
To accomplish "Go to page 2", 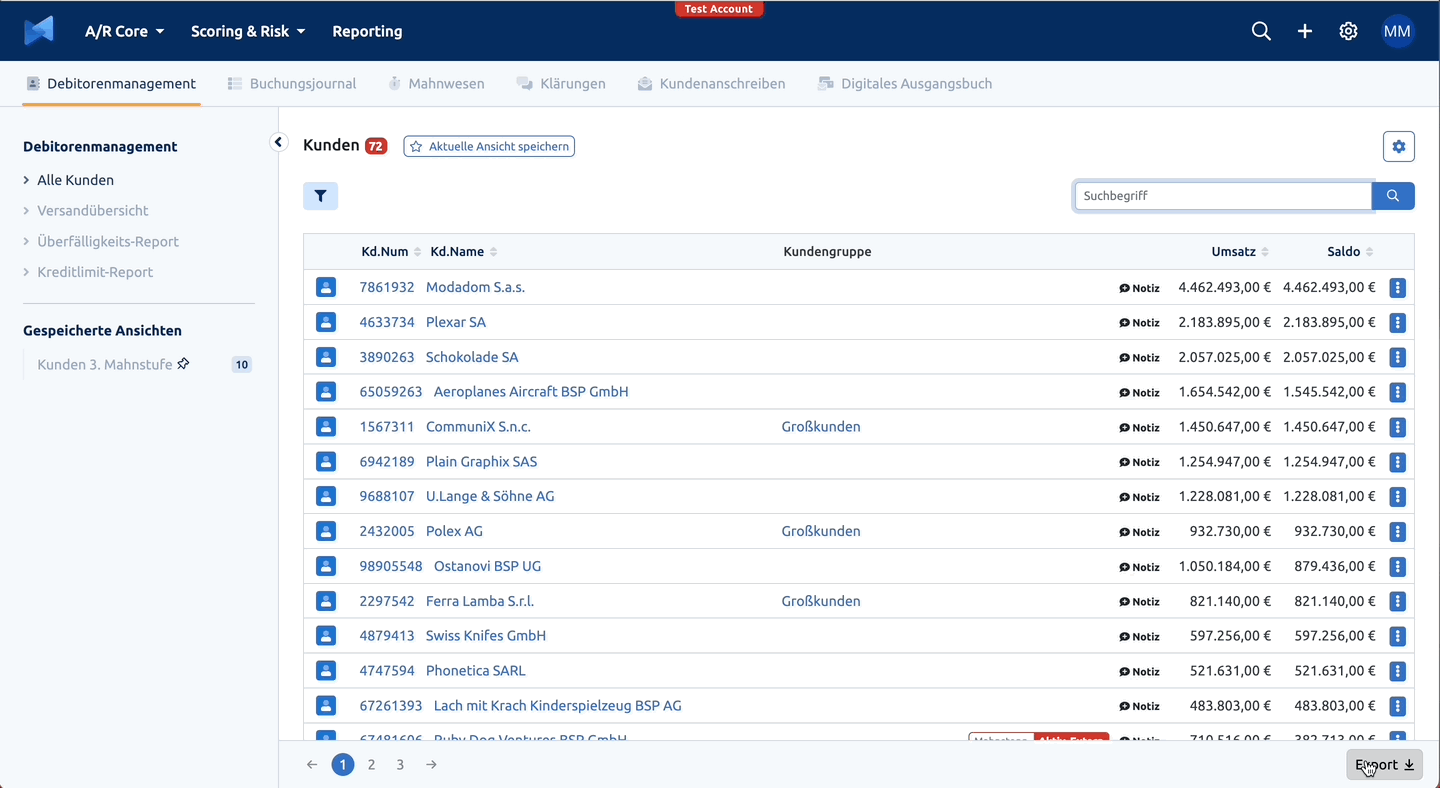I will [371, 765].
